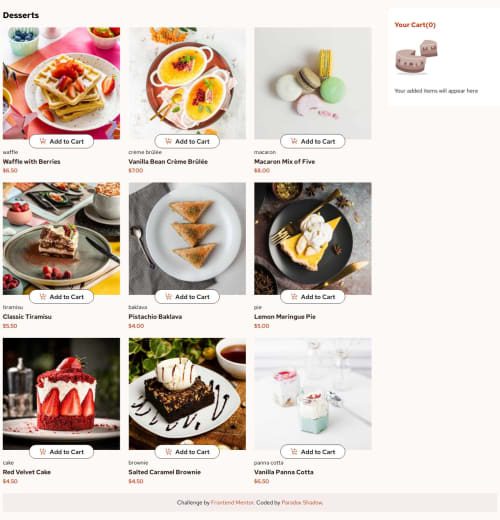Screen dimensions: 500x520
Task: Click the Vanilla Bean Crème Brûlée photo
Action: pyautogui.click(x=187, y=83)
